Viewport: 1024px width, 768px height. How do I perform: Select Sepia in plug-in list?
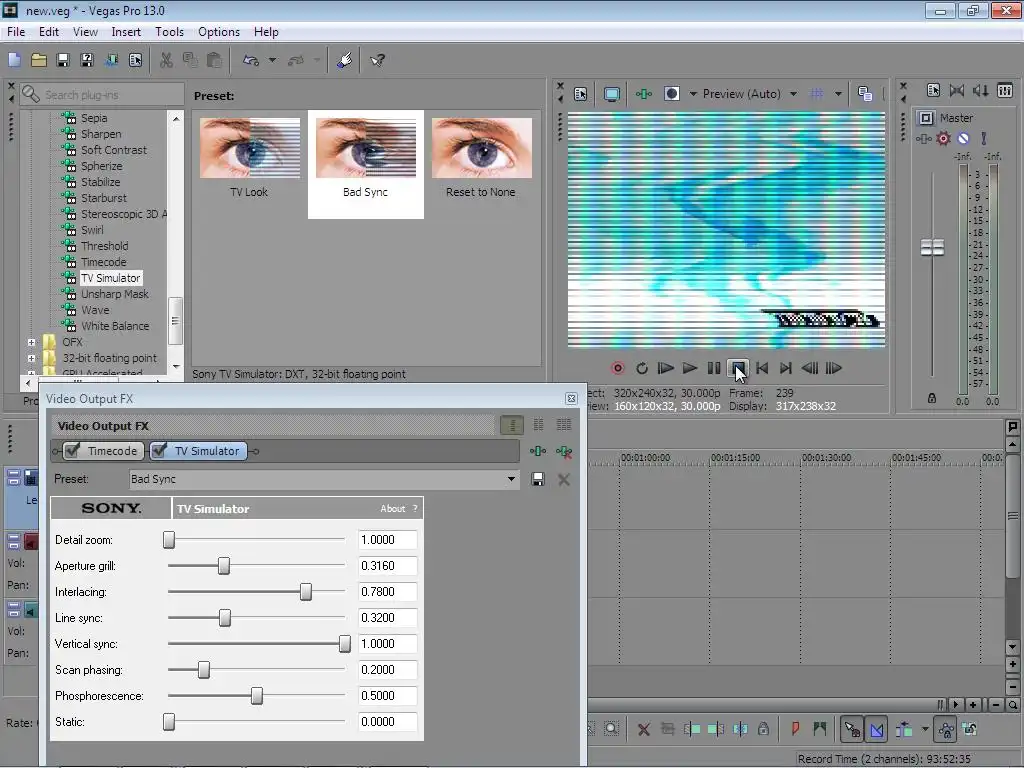click(x=93, y=118)
